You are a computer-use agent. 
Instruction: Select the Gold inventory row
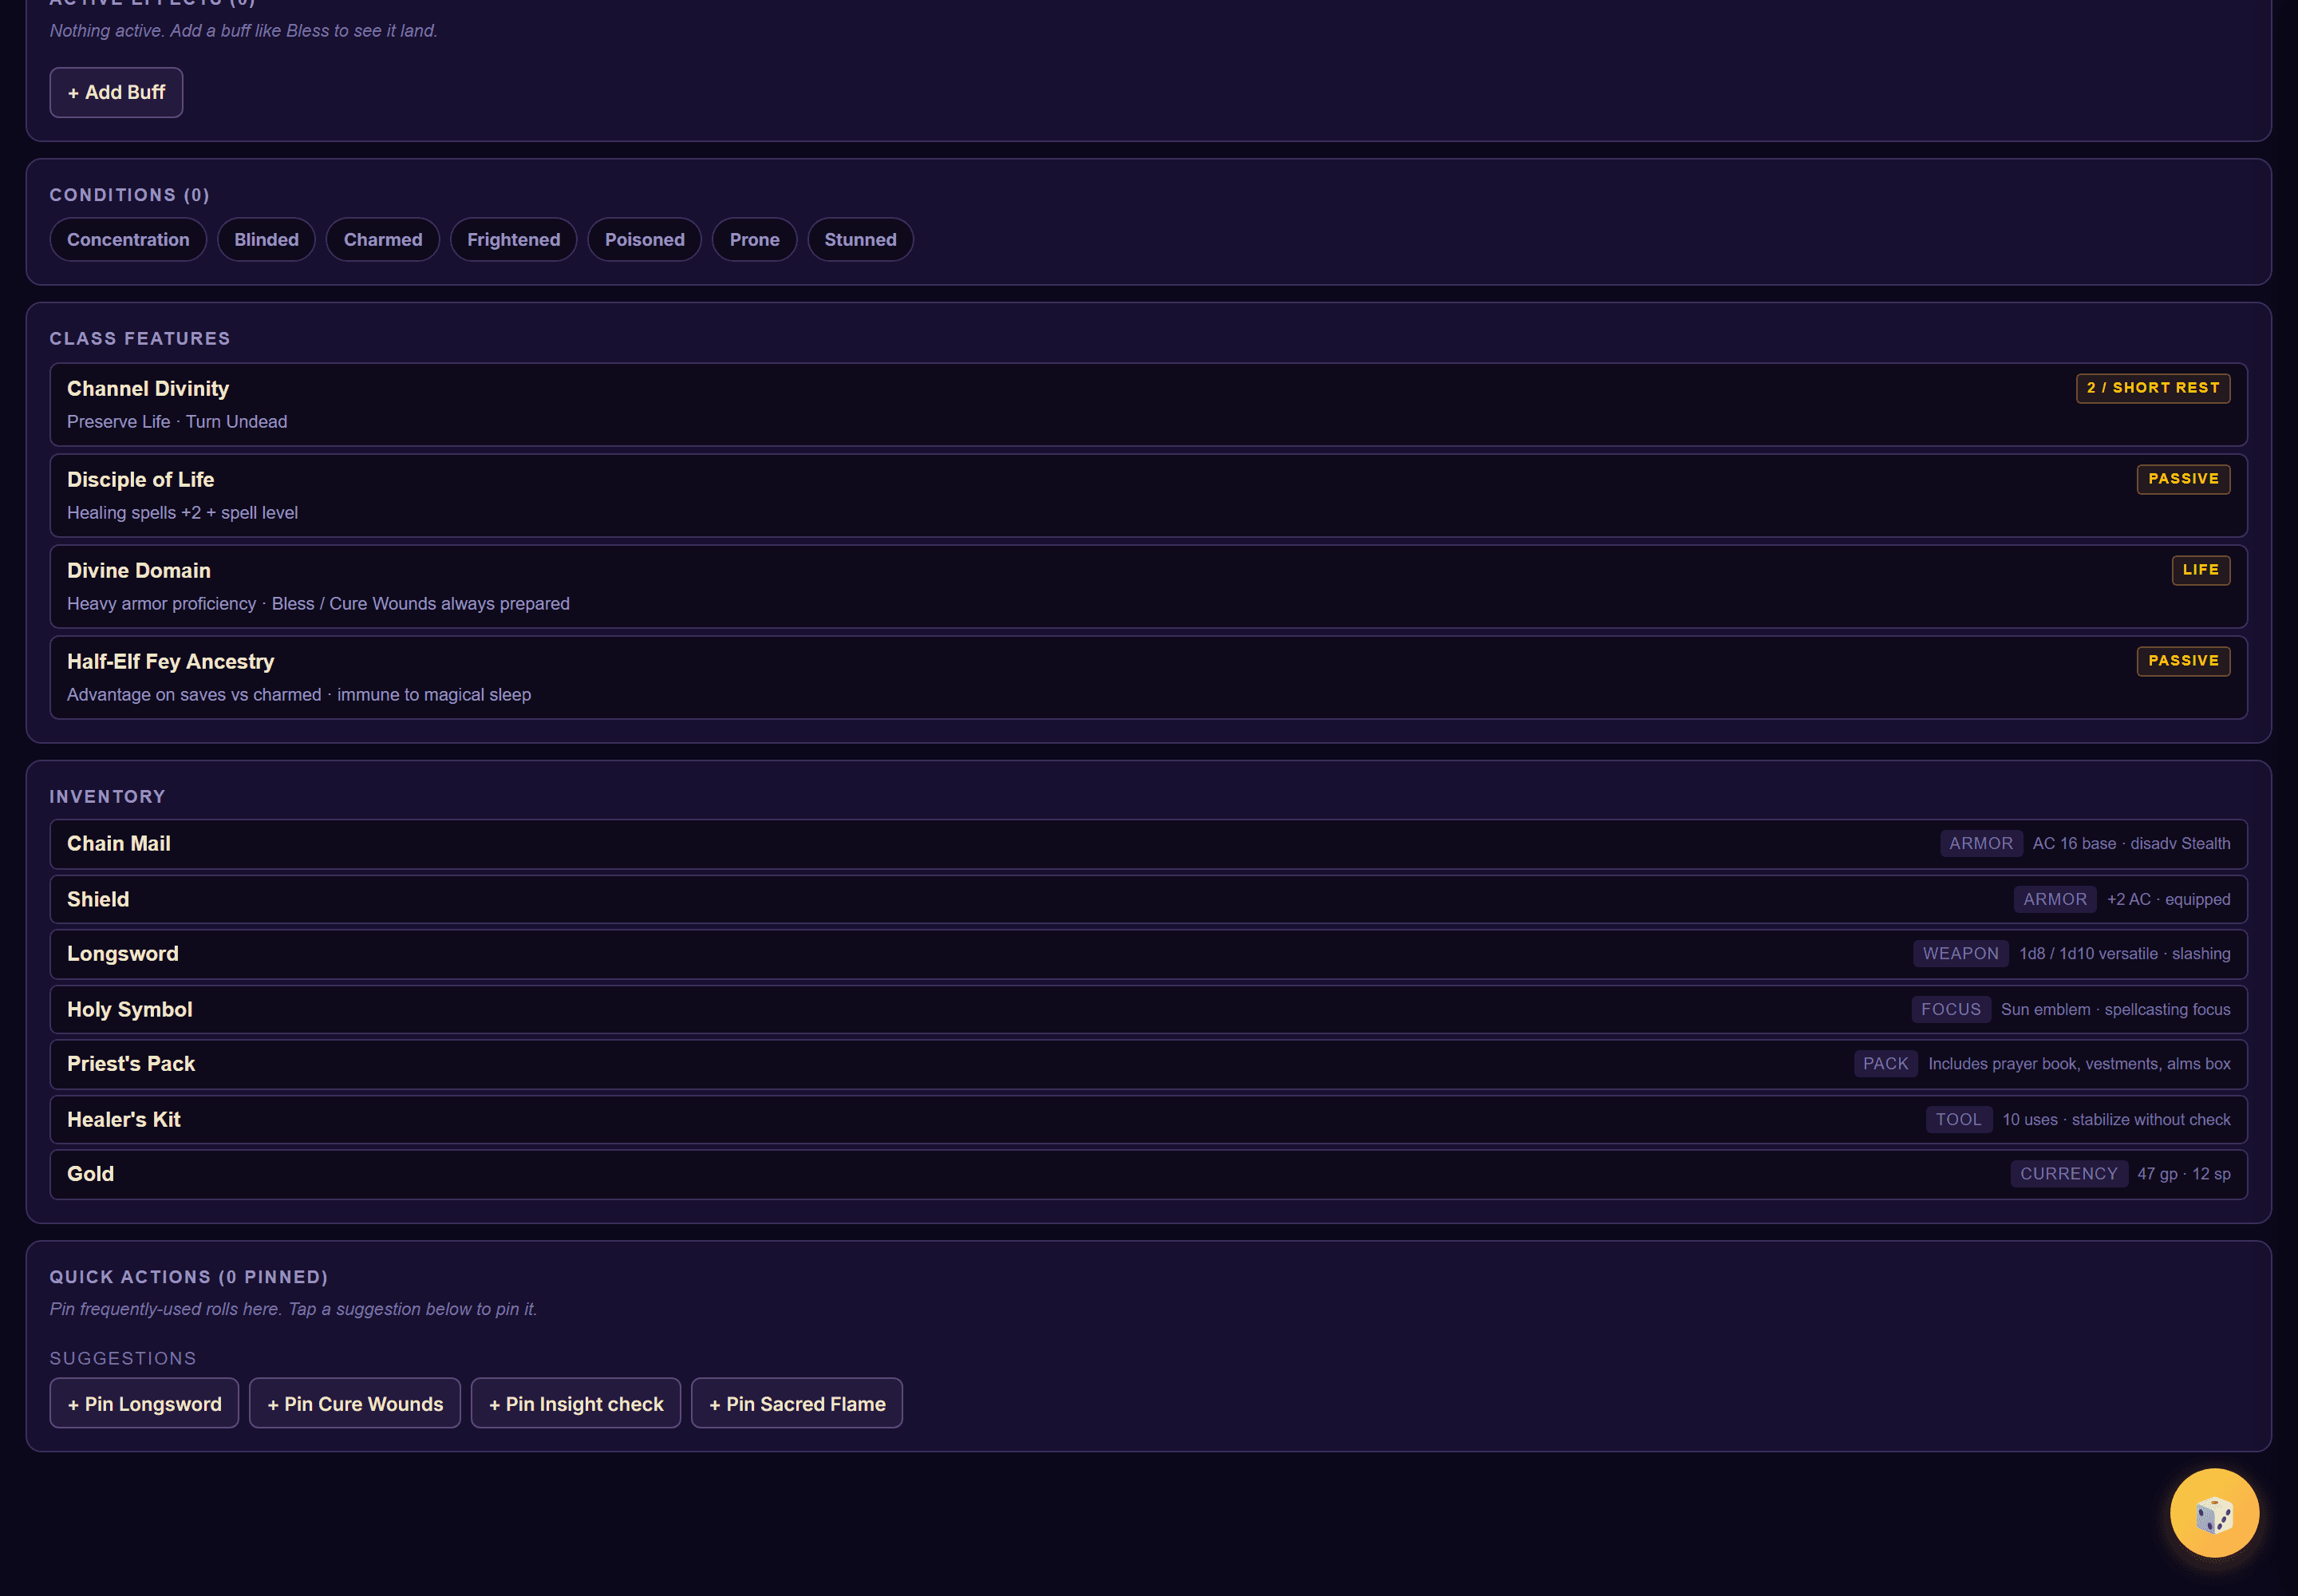[1148, 1174]
